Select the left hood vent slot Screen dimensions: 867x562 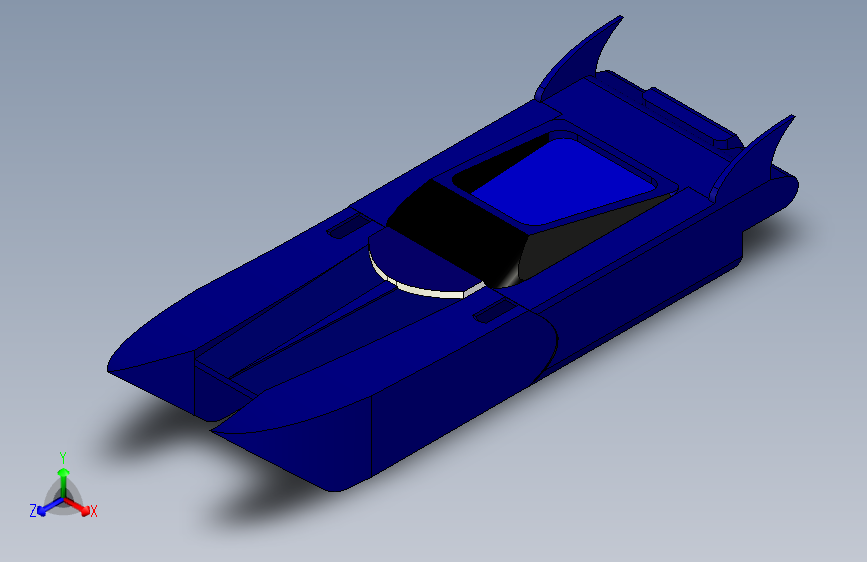pyautogui.click(x=348, y=227)
